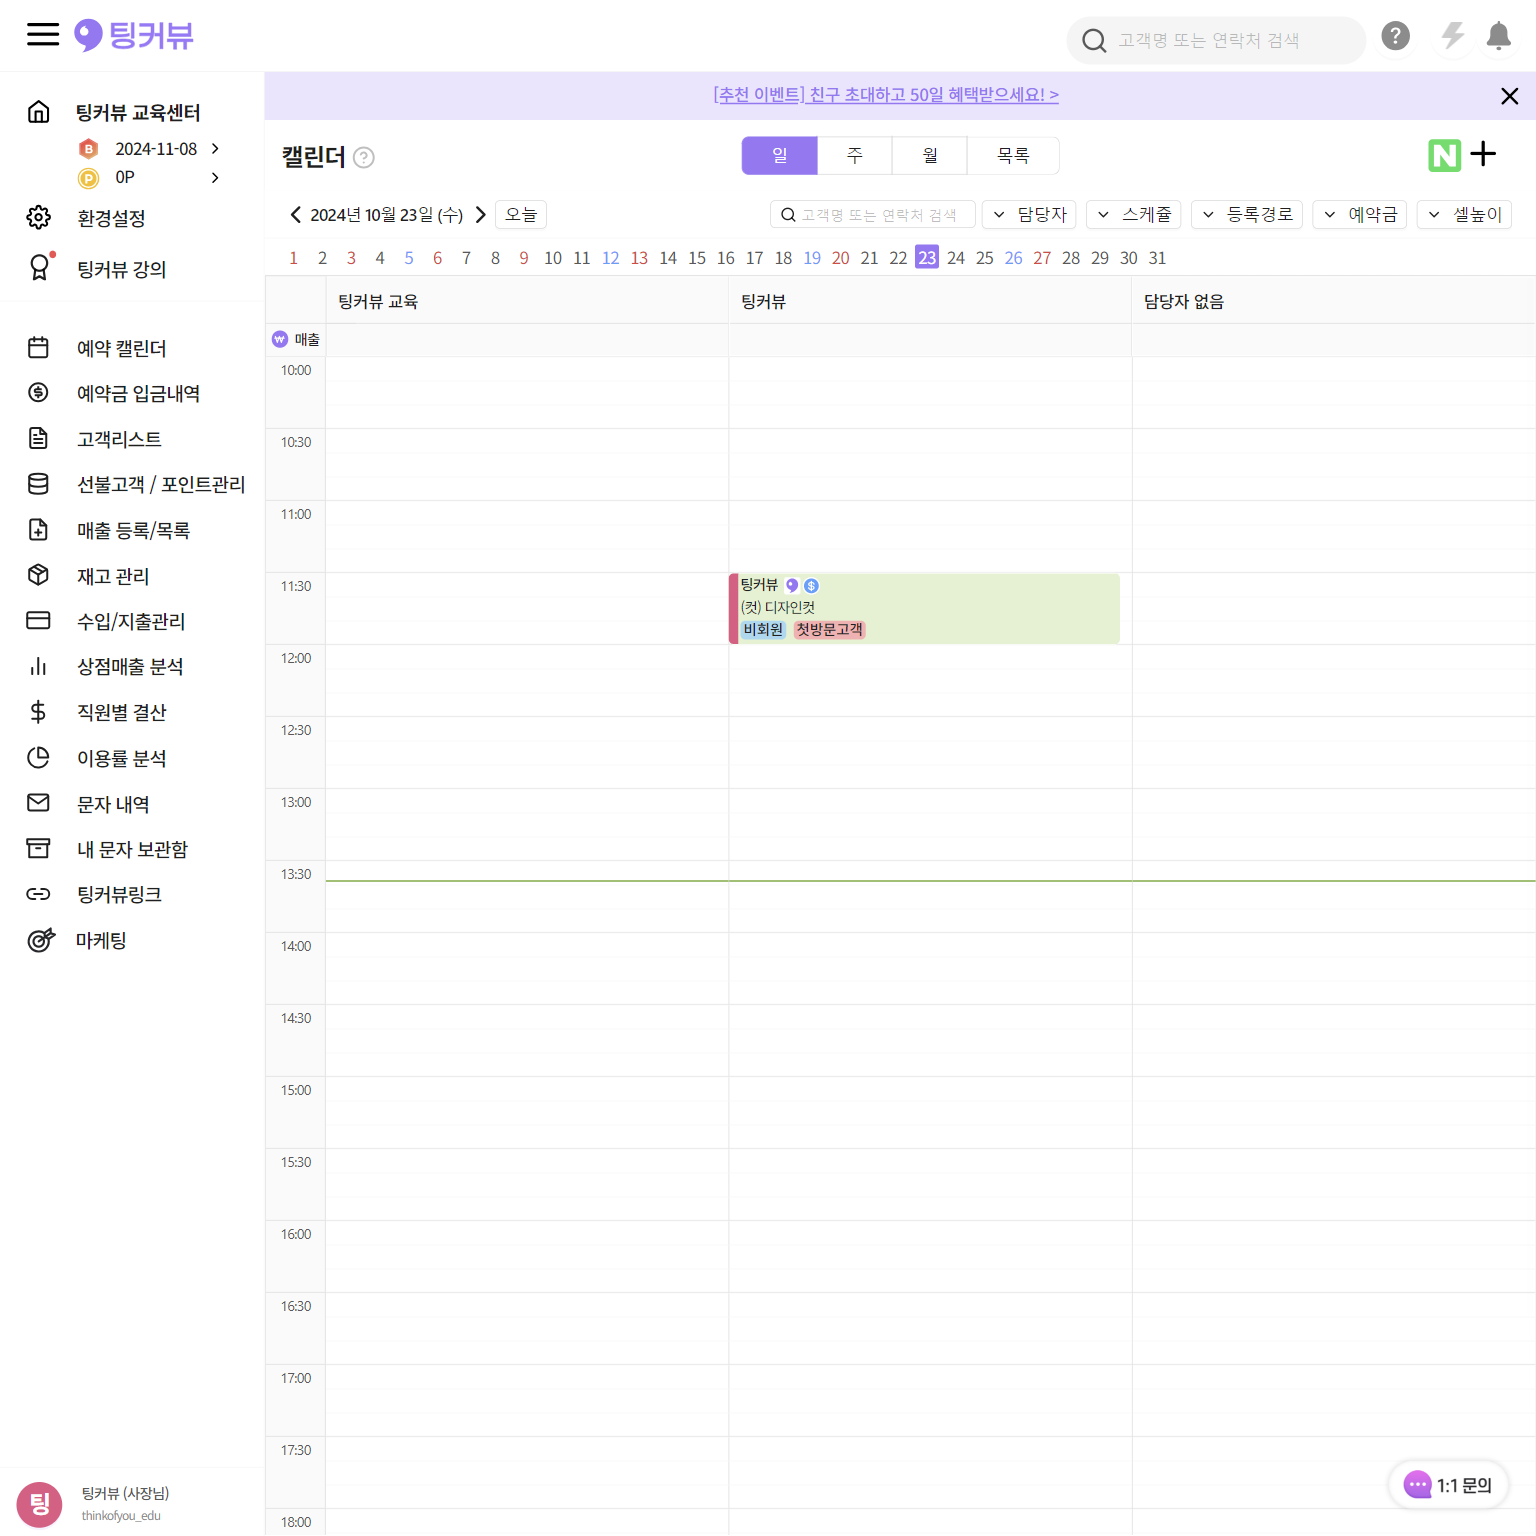Click the 상점매출 분석 bar chart icon
Viewport: 1536px width, 1536px height.
39,666
